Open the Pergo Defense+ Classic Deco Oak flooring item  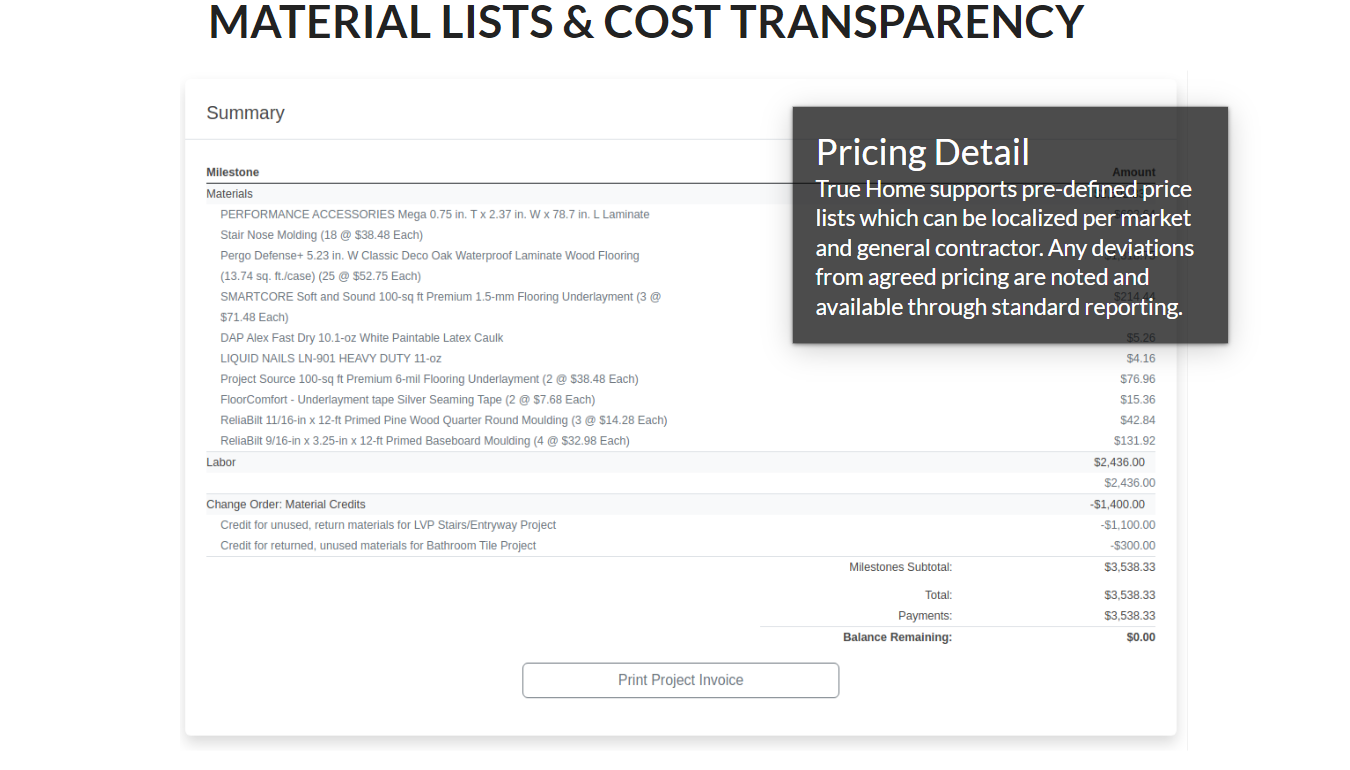[429, 255]
